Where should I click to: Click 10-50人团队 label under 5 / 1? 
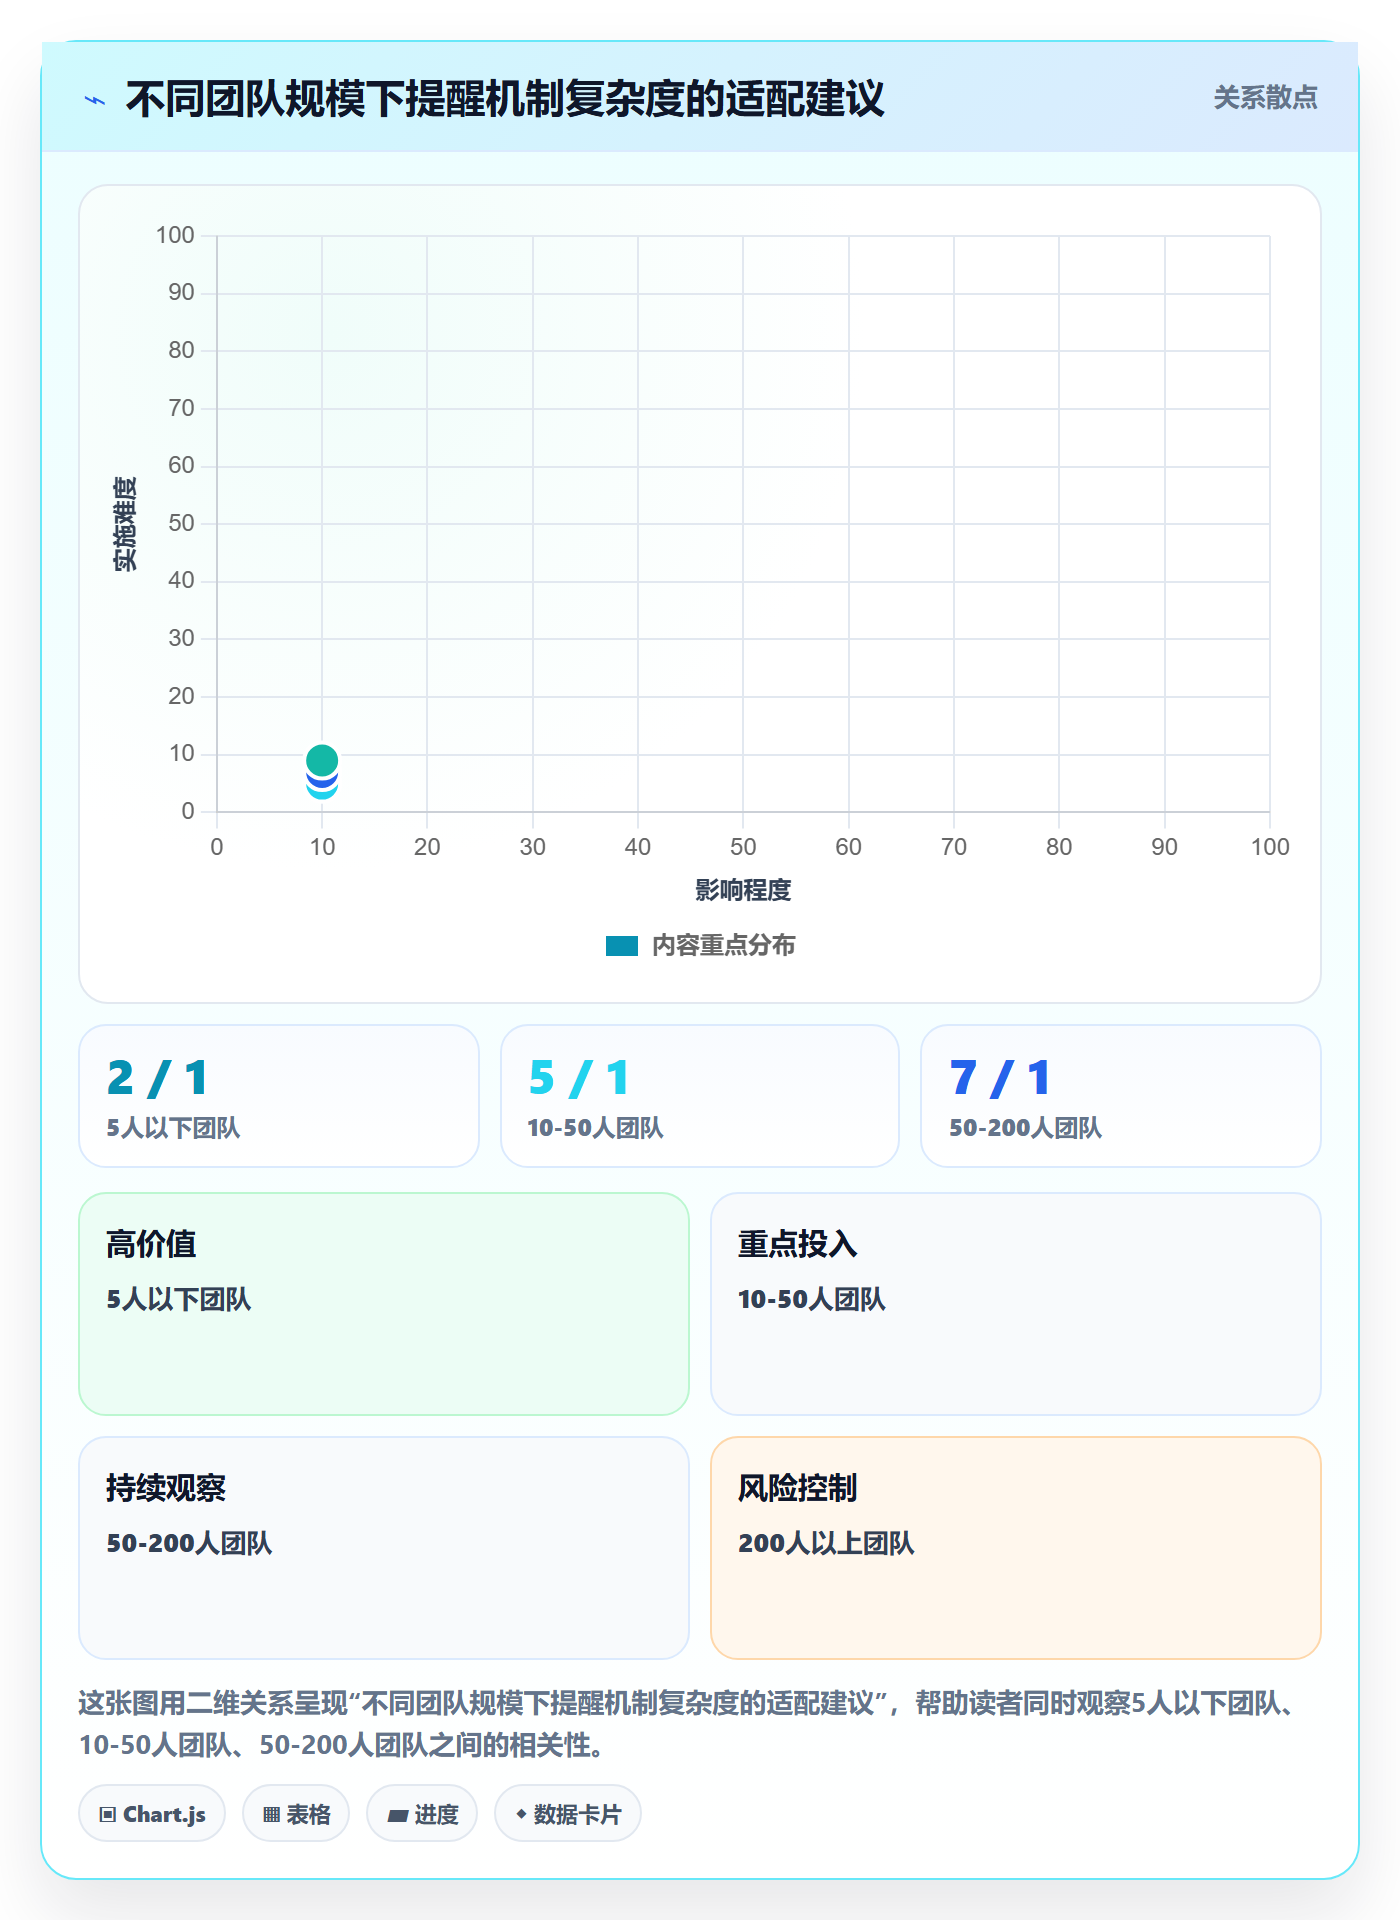click(595, 1128)
